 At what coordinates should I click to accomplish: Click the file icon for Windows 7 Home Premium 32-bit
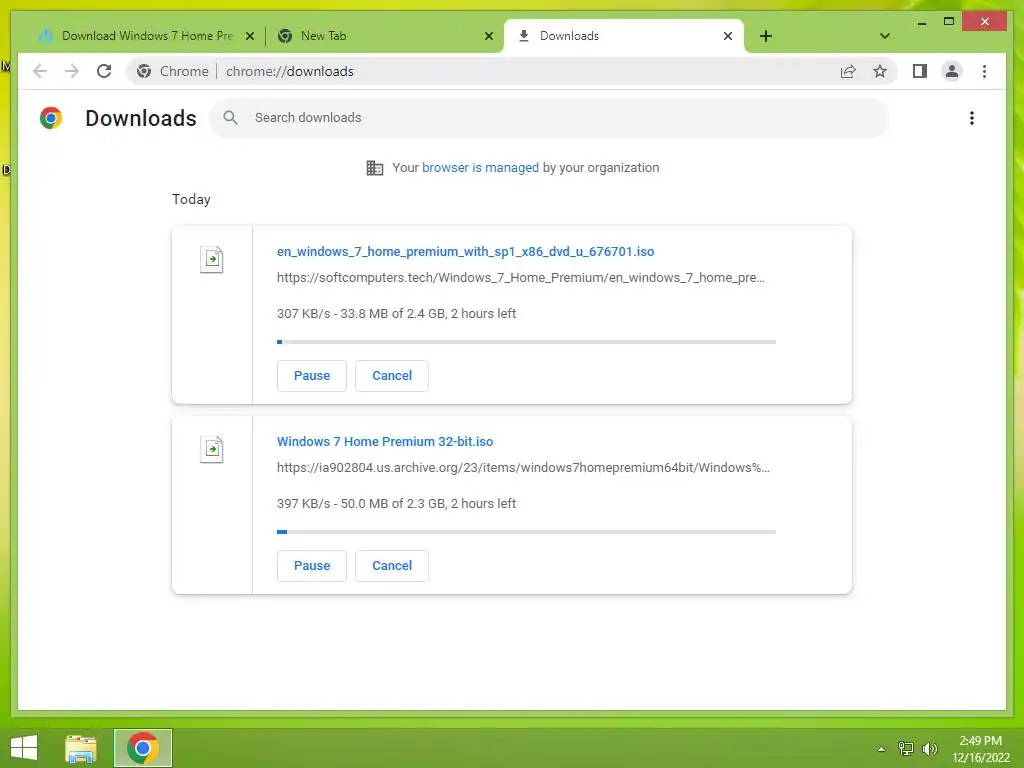212,449
